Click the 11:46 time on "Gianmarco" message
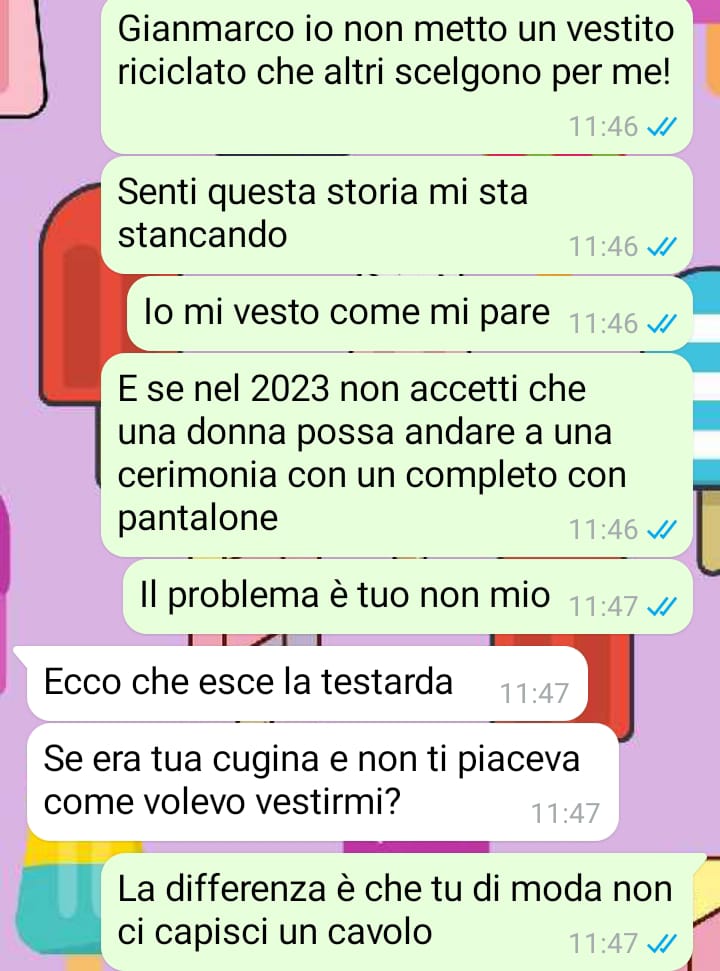 (603, 127)
